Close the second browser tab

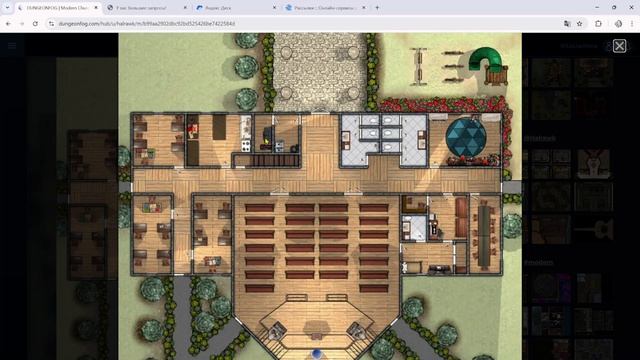[x=185, y=8]
